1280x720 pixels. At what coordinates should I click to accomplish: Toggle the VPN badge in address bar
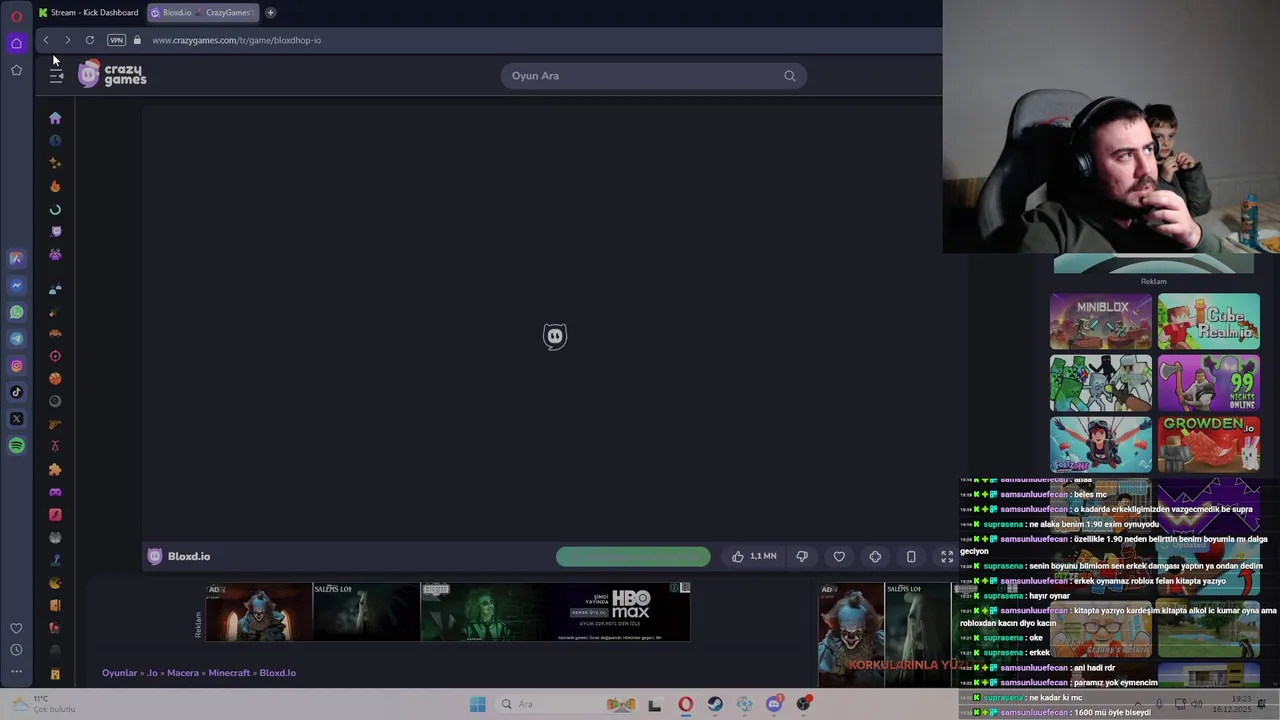click(116, 40)
